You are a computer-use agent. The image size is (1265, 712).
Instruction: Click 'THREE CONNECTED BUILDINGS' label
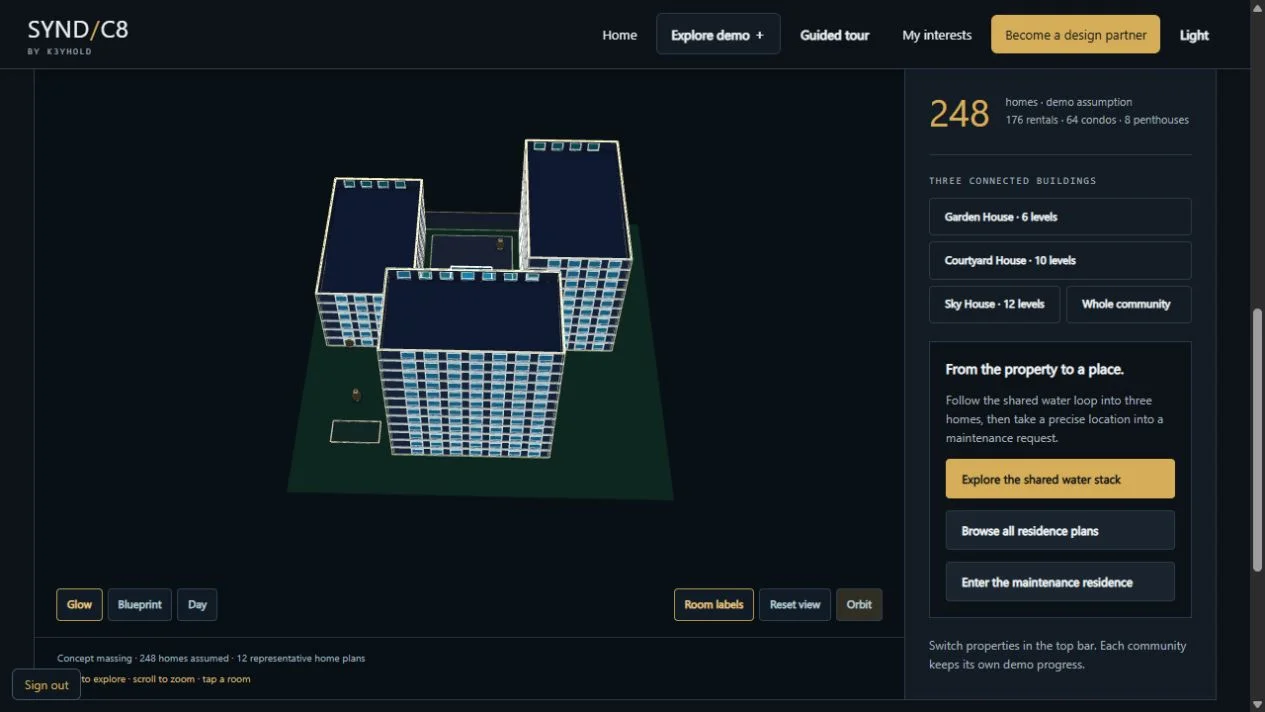pos(1012,181)
